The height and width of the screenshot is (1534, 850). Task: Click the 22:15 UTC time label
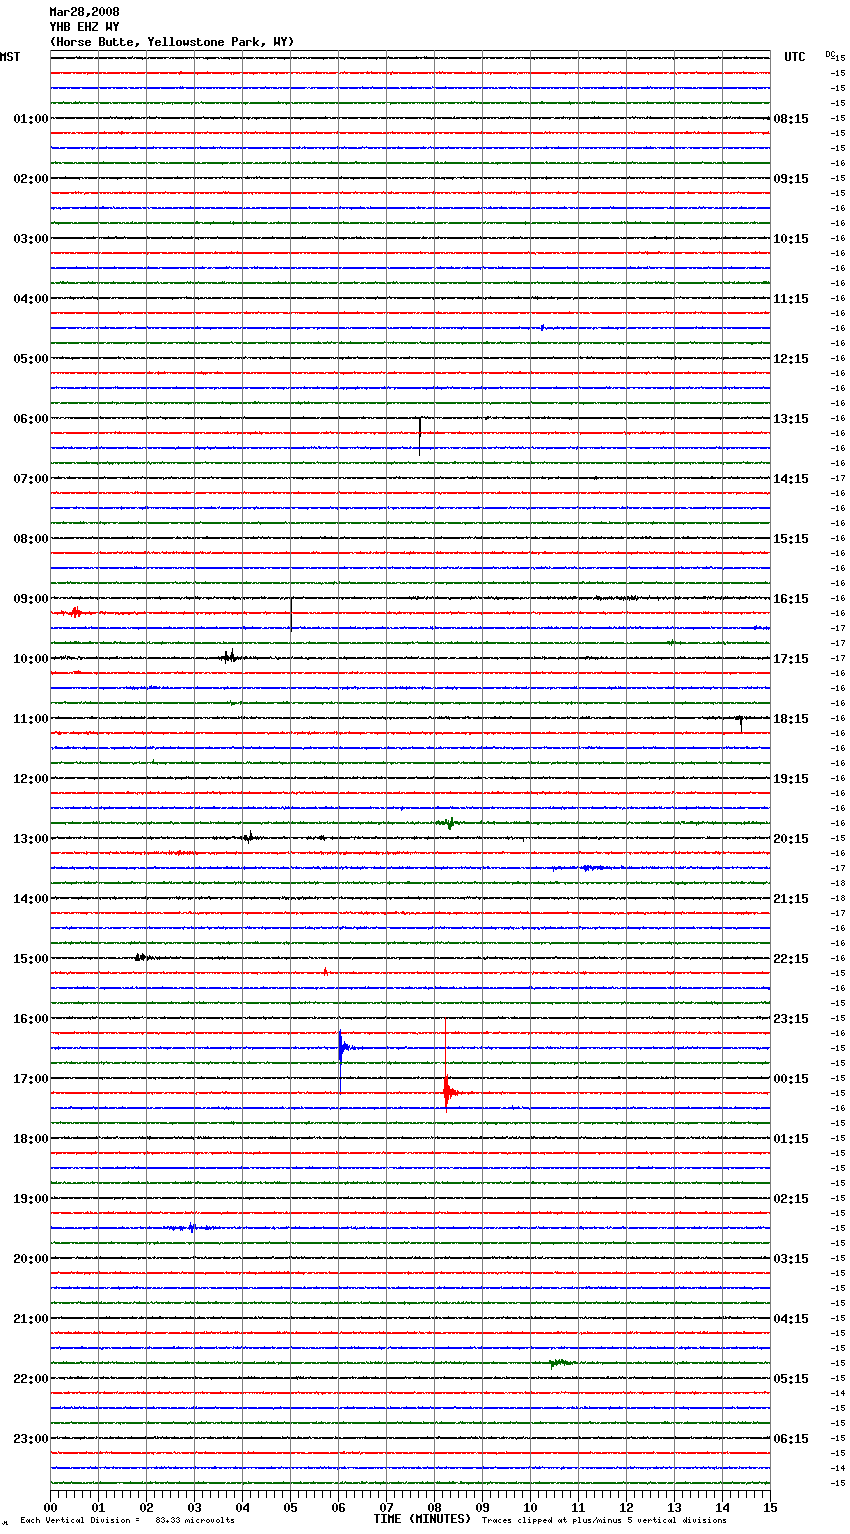(x=791, y=959)
